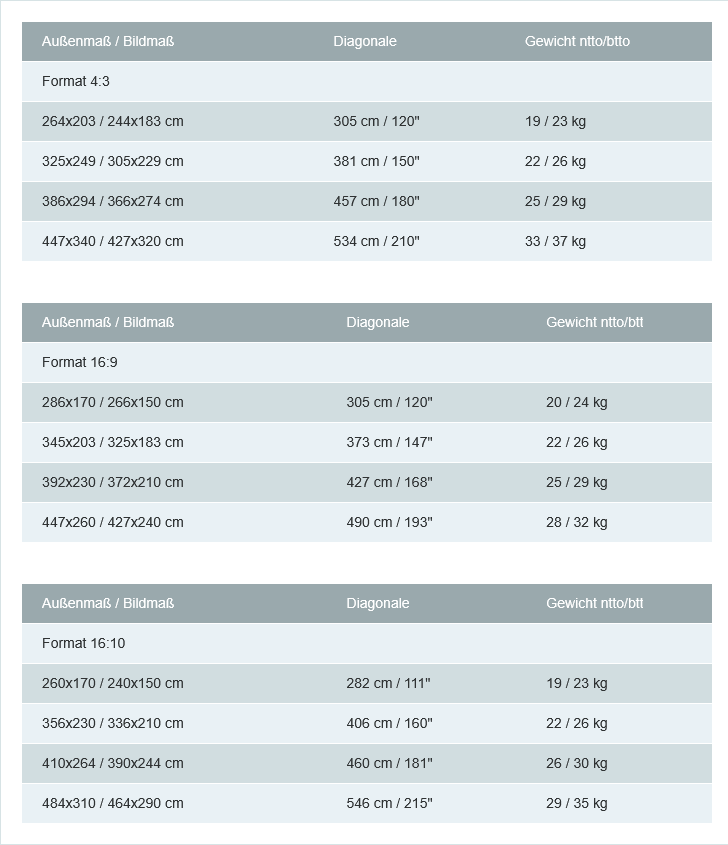Viewport: 728px width, 845px height.
Task: Select the "286x170 / 266x150 cm" dimension cell
Action: click(113, 402)
